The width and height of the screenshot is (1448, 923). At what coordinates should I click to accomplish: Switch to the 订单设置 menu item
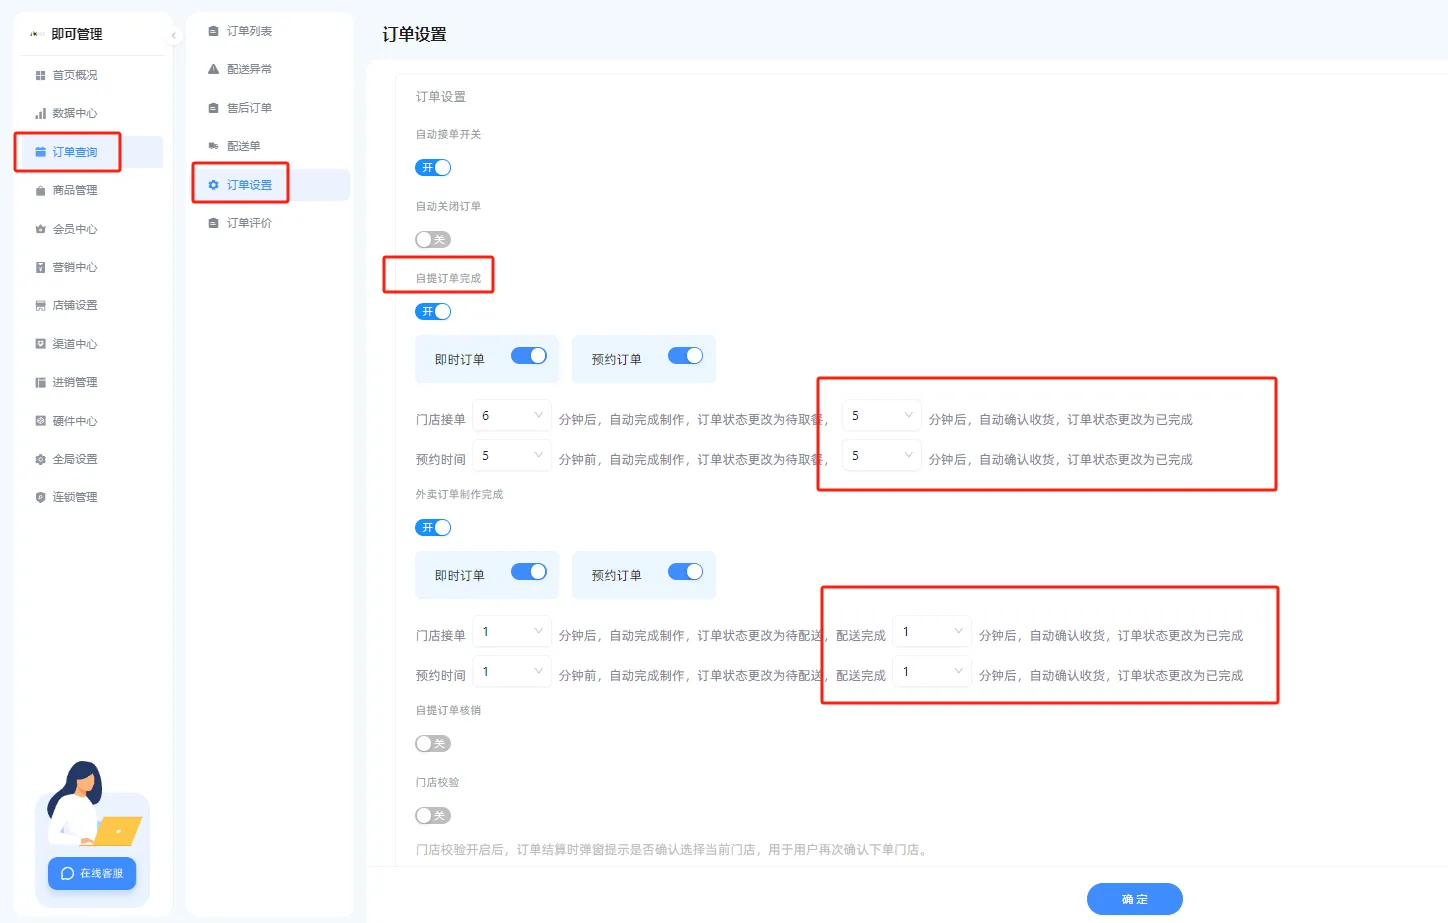[248, 183]
